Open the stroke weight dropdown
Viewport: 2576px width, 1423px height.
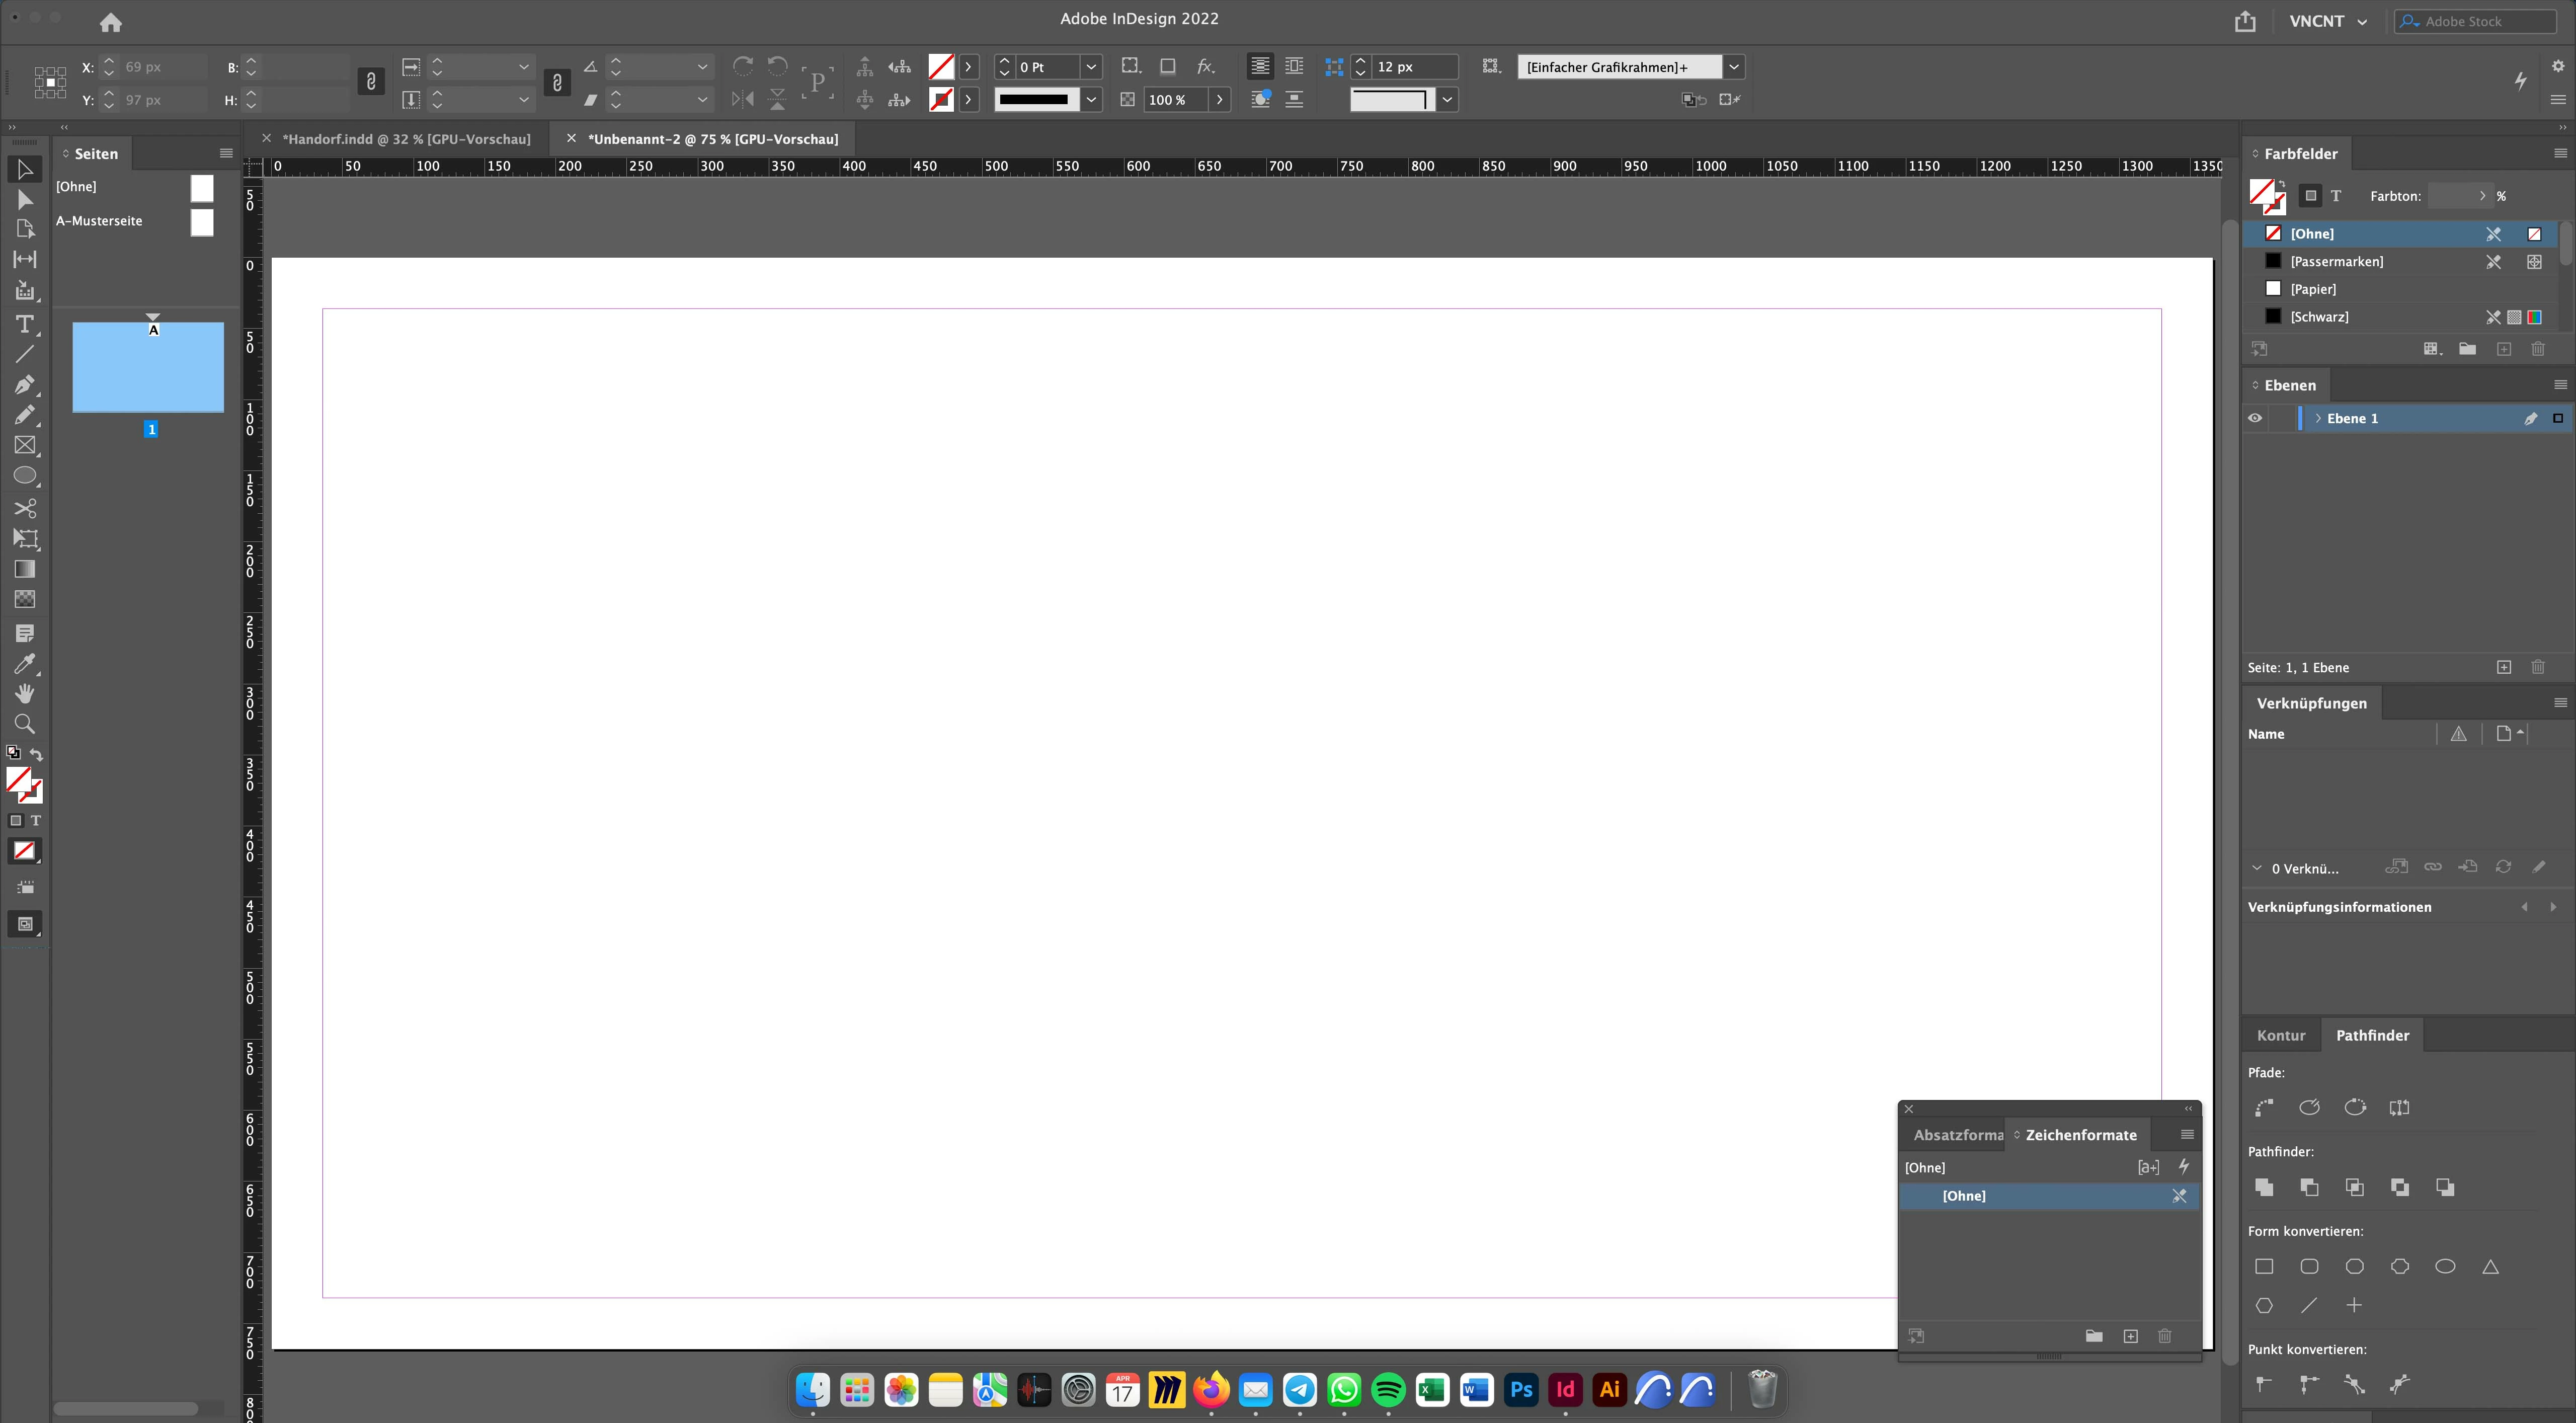click(x=1091, y=67)
